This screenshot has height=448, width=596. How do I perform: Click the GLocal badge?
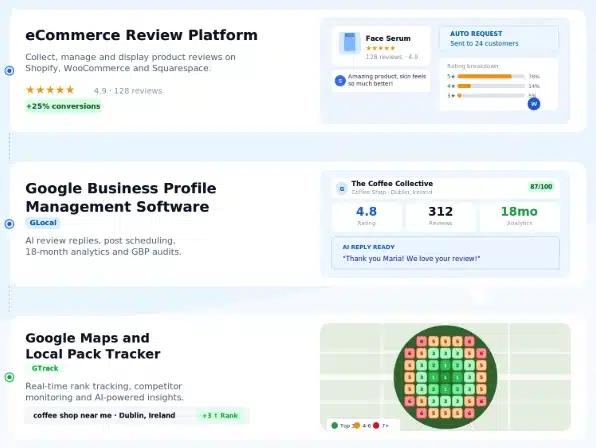coord(43,223)
